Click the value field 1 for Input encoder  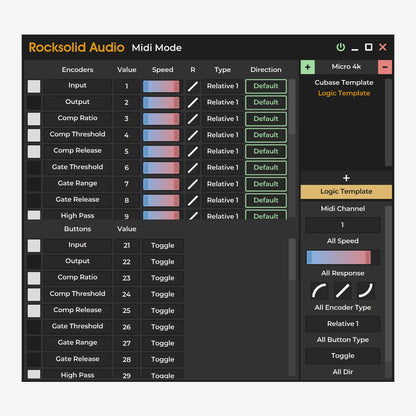pyautogui.click(x=127, y=86)
